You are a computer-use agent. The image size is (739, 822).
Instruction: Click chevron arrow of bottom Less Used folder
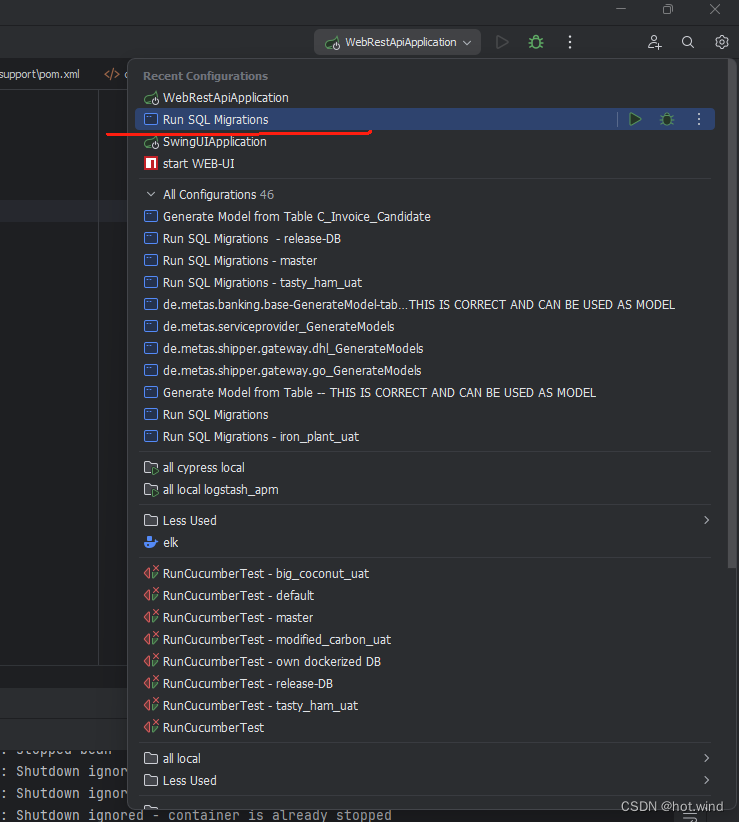707,781
